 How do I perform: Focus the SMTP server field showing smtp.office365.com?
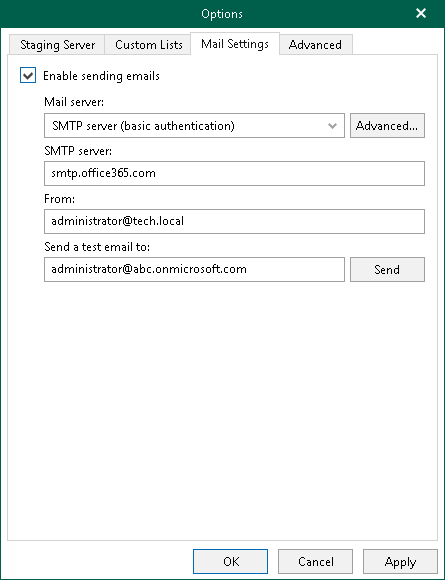coord(235,173)
